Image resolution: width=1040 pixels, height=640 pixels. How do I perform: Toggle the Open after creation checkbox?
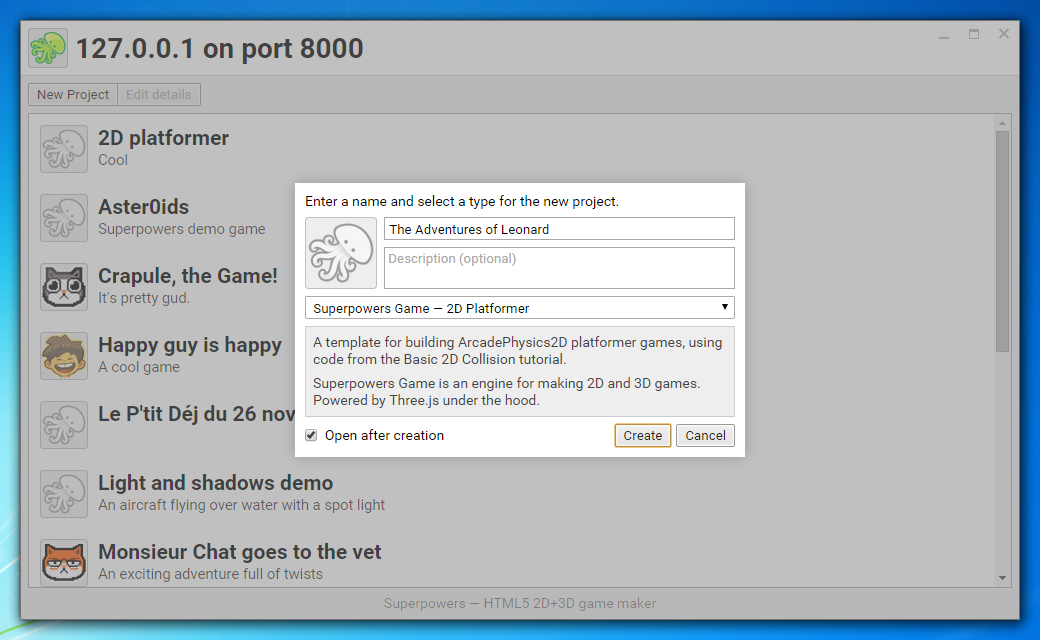point(311,435)
